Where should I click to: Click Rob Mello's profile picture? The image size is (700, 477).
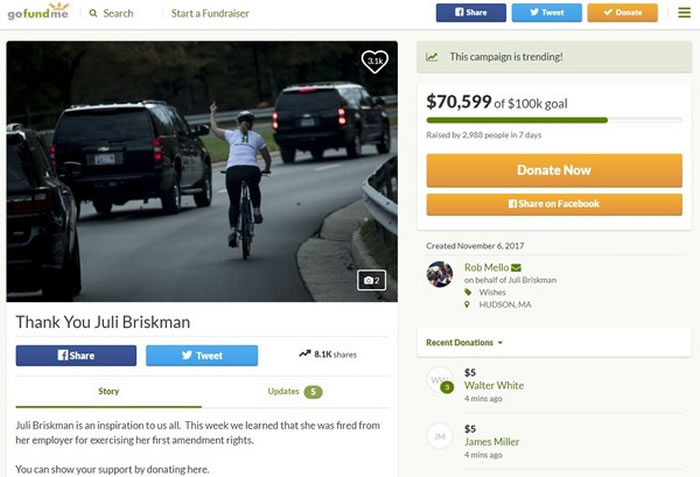[x=440, y=274]
